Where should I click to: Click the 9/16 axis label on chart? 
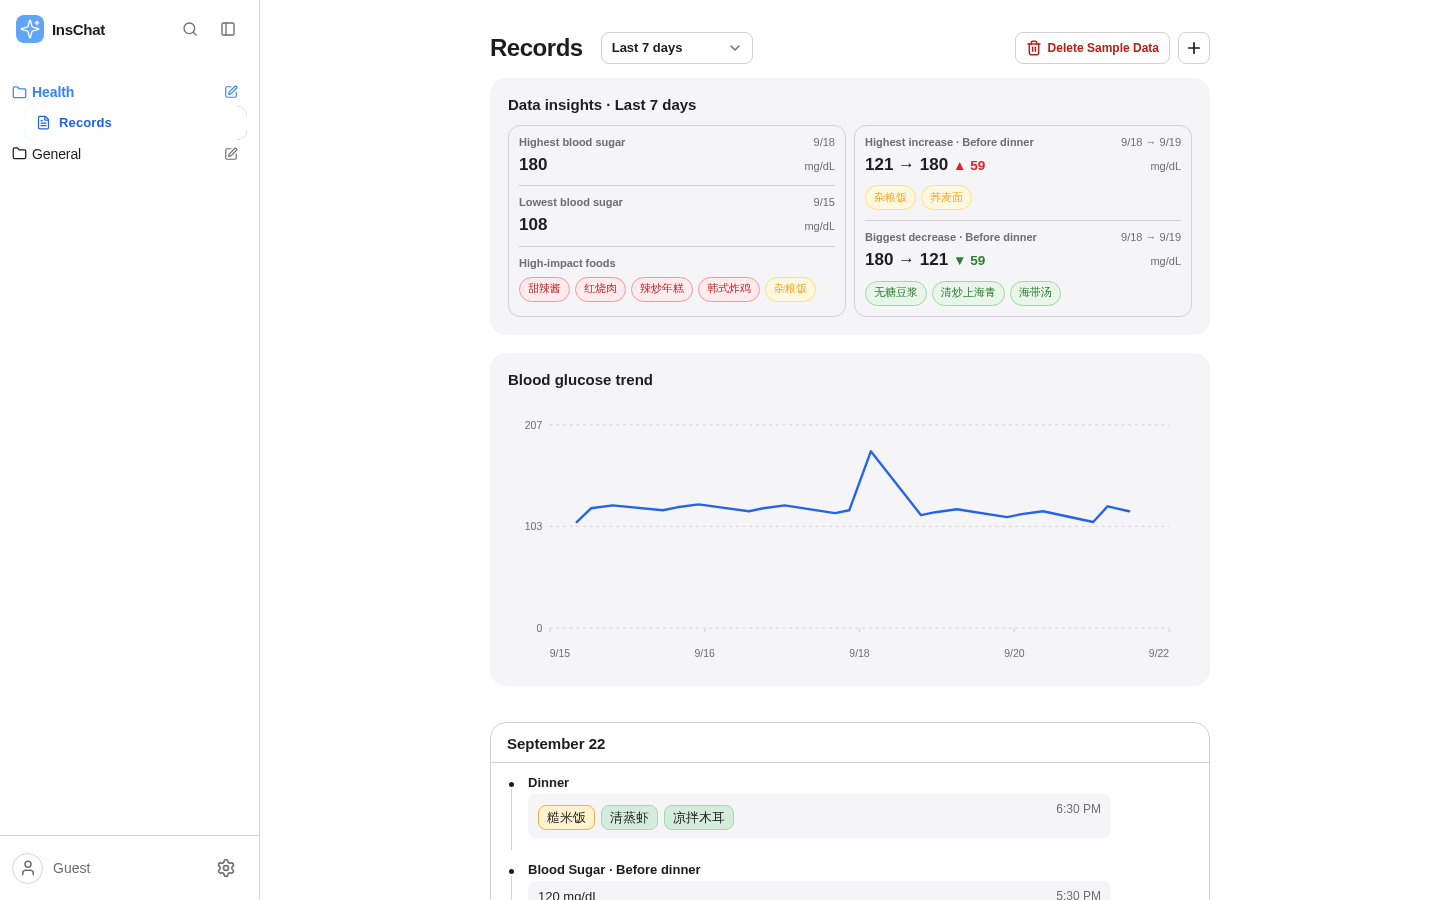point(704,653)
